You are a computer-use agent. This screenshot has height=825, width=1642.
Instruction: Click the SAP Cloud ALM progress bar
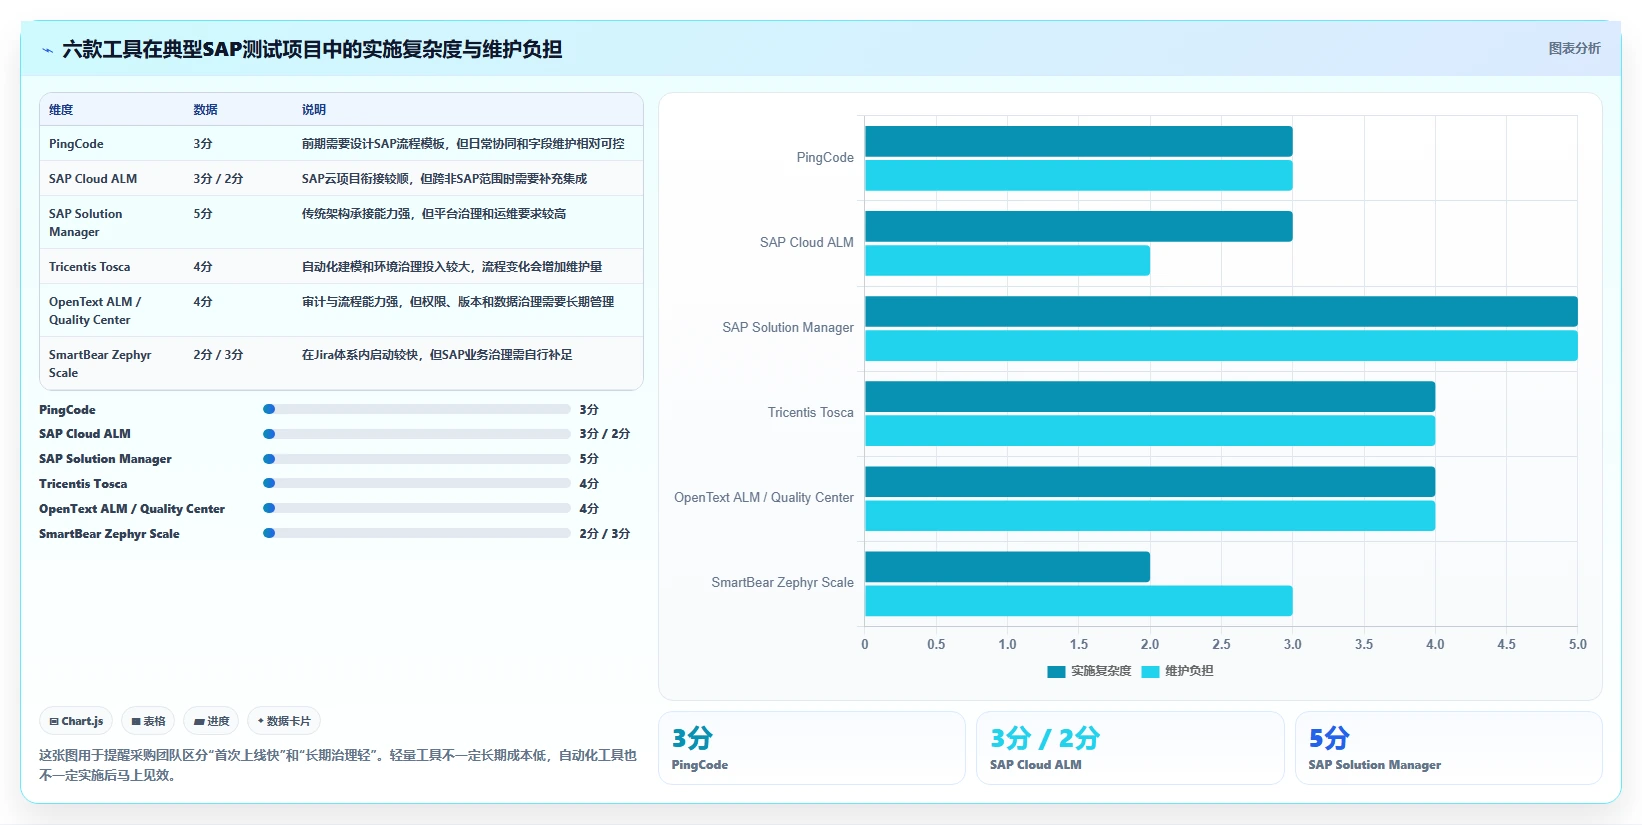417,434
